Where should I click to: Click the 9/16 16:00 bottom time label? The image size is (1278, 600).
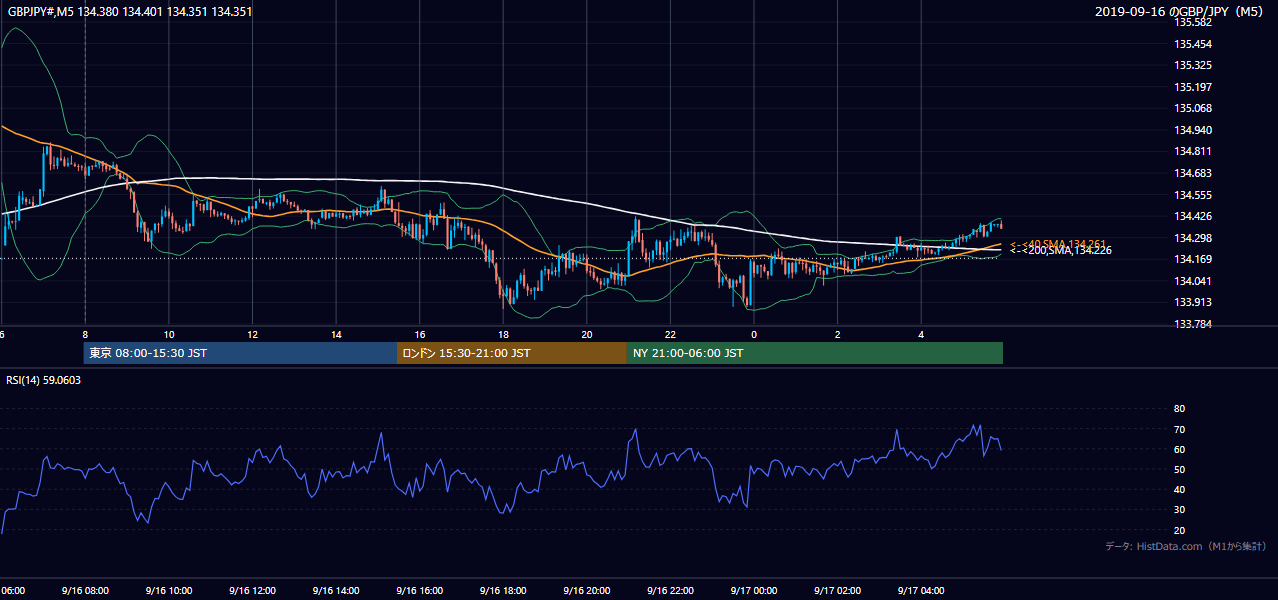click(x=419, y=591)
